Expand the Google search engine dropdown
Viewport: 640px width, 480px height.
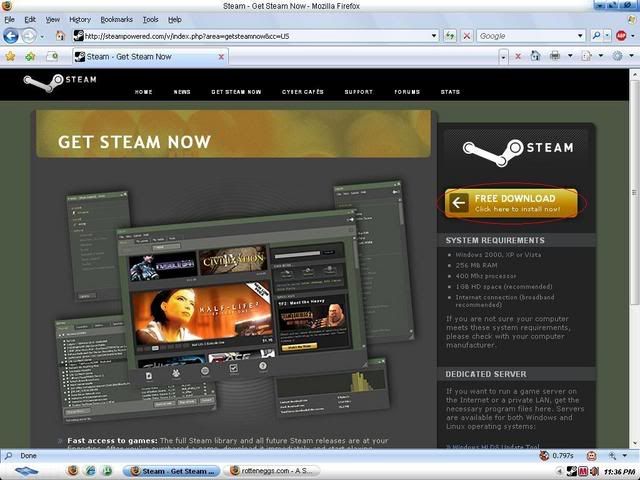pyautogui.click(x=579, y=36)
